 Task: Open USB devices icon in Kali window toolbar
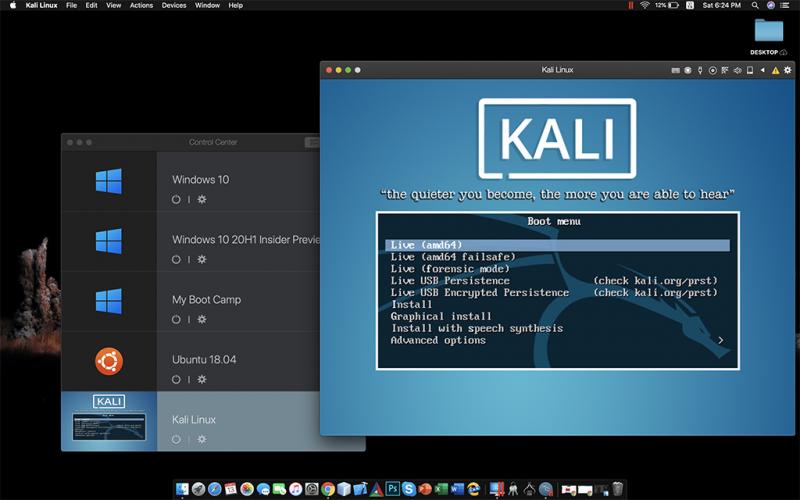(700, 70)
